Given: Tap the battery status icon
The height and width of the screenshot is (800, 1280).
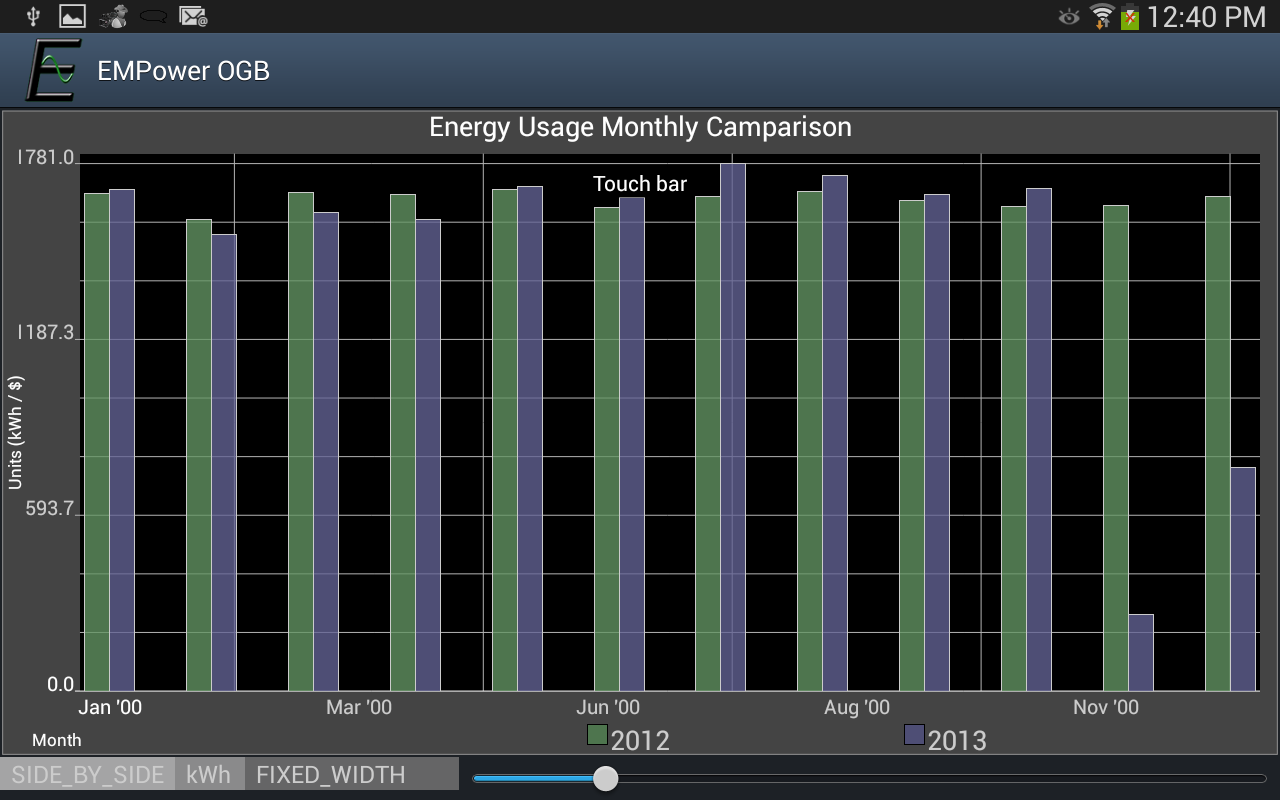Looking at the screenshot, I should coord(1130,16).
